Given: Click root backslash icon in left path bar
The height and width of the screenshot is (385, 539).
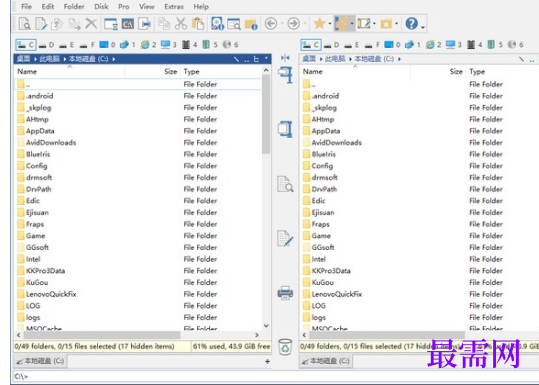Looking at the screenshot, I should [236, 59].
